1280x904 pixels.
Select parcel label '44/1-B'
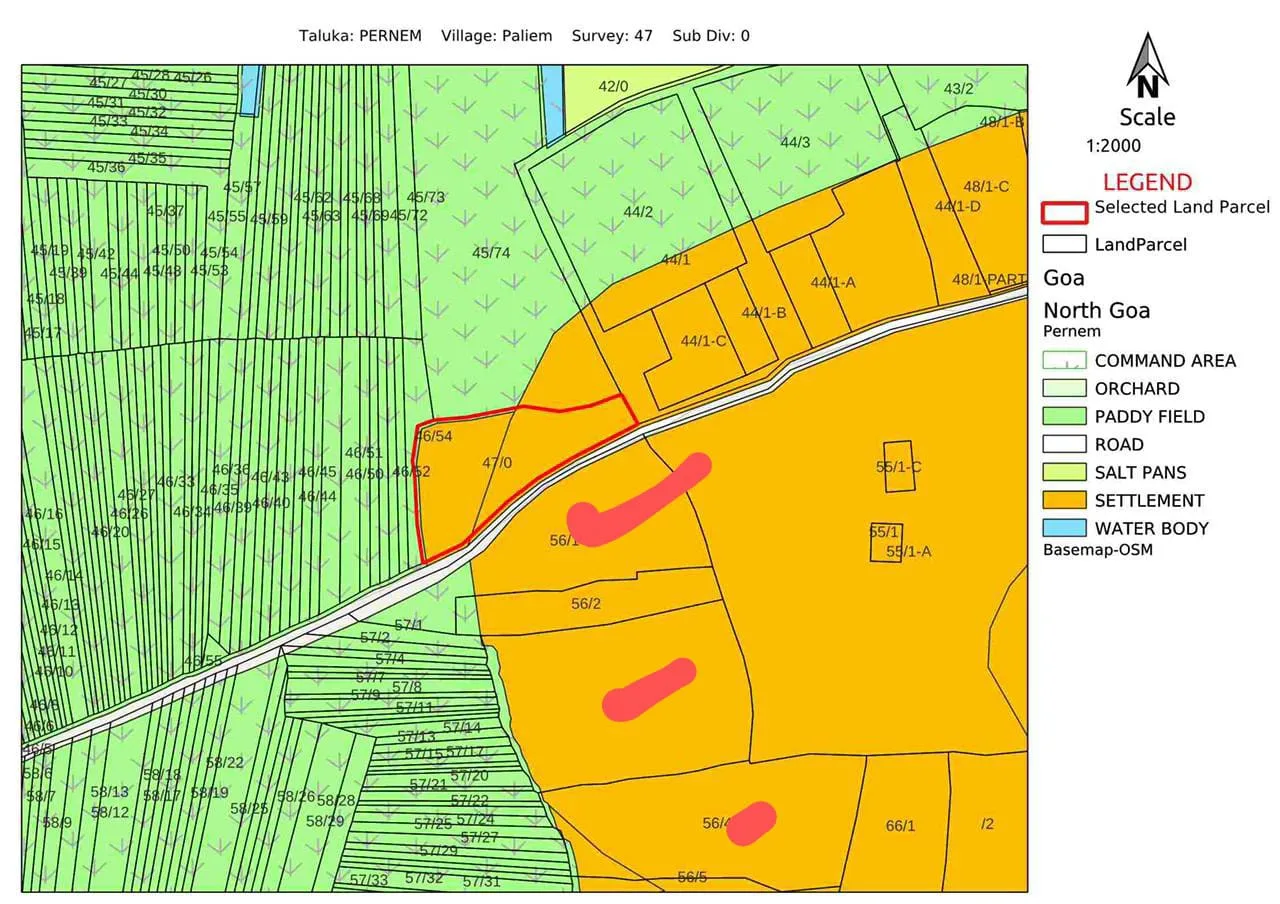click(764, 313)
